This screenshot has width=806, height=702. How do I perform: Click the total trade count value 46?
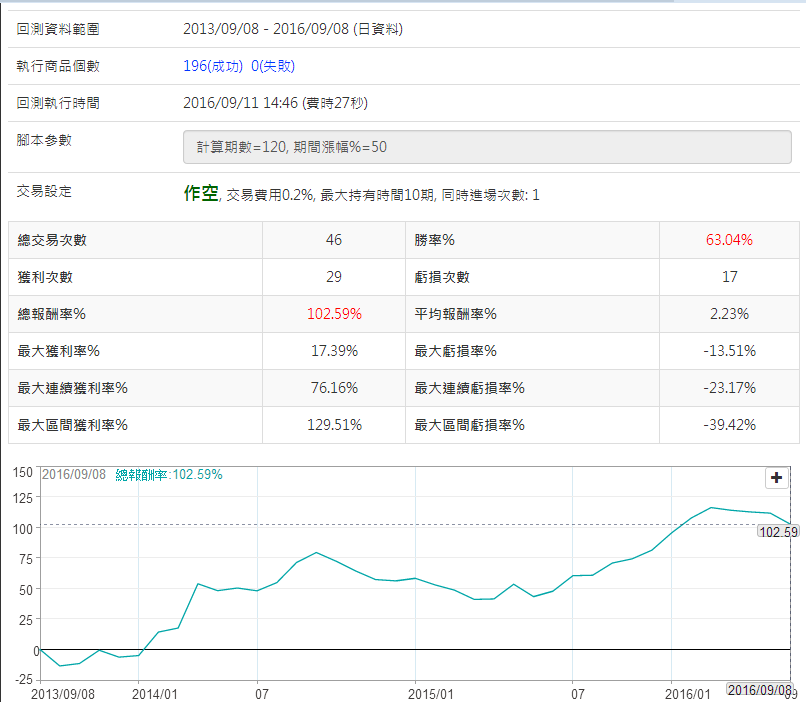[x=334, y=240]
